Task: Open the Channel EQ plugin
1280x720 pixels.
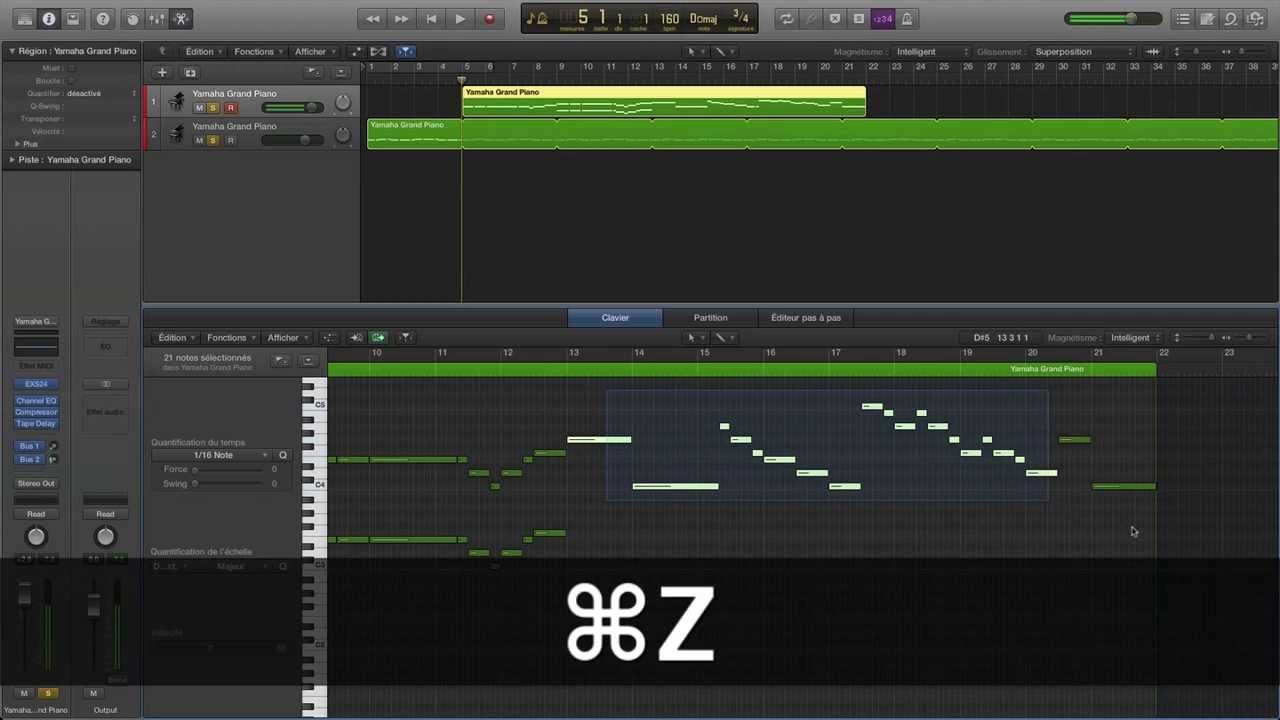Action: (x=36, y=401)
